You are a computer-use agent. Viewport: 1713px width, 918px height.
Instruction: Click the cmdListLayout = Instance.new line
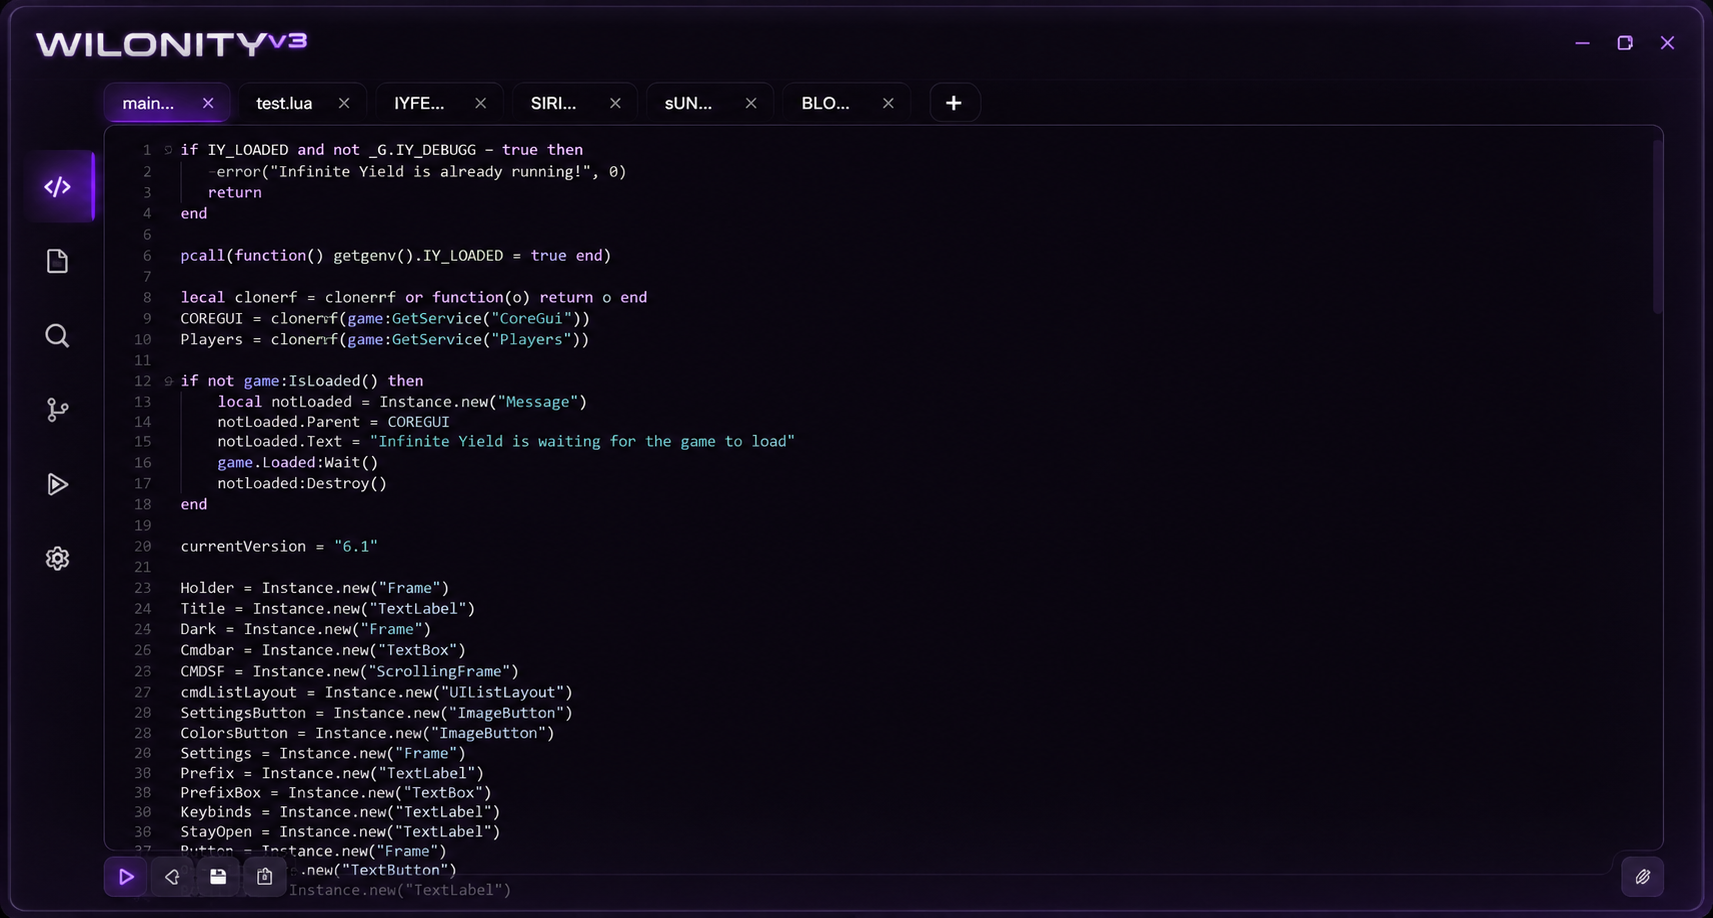pos(377,693)
